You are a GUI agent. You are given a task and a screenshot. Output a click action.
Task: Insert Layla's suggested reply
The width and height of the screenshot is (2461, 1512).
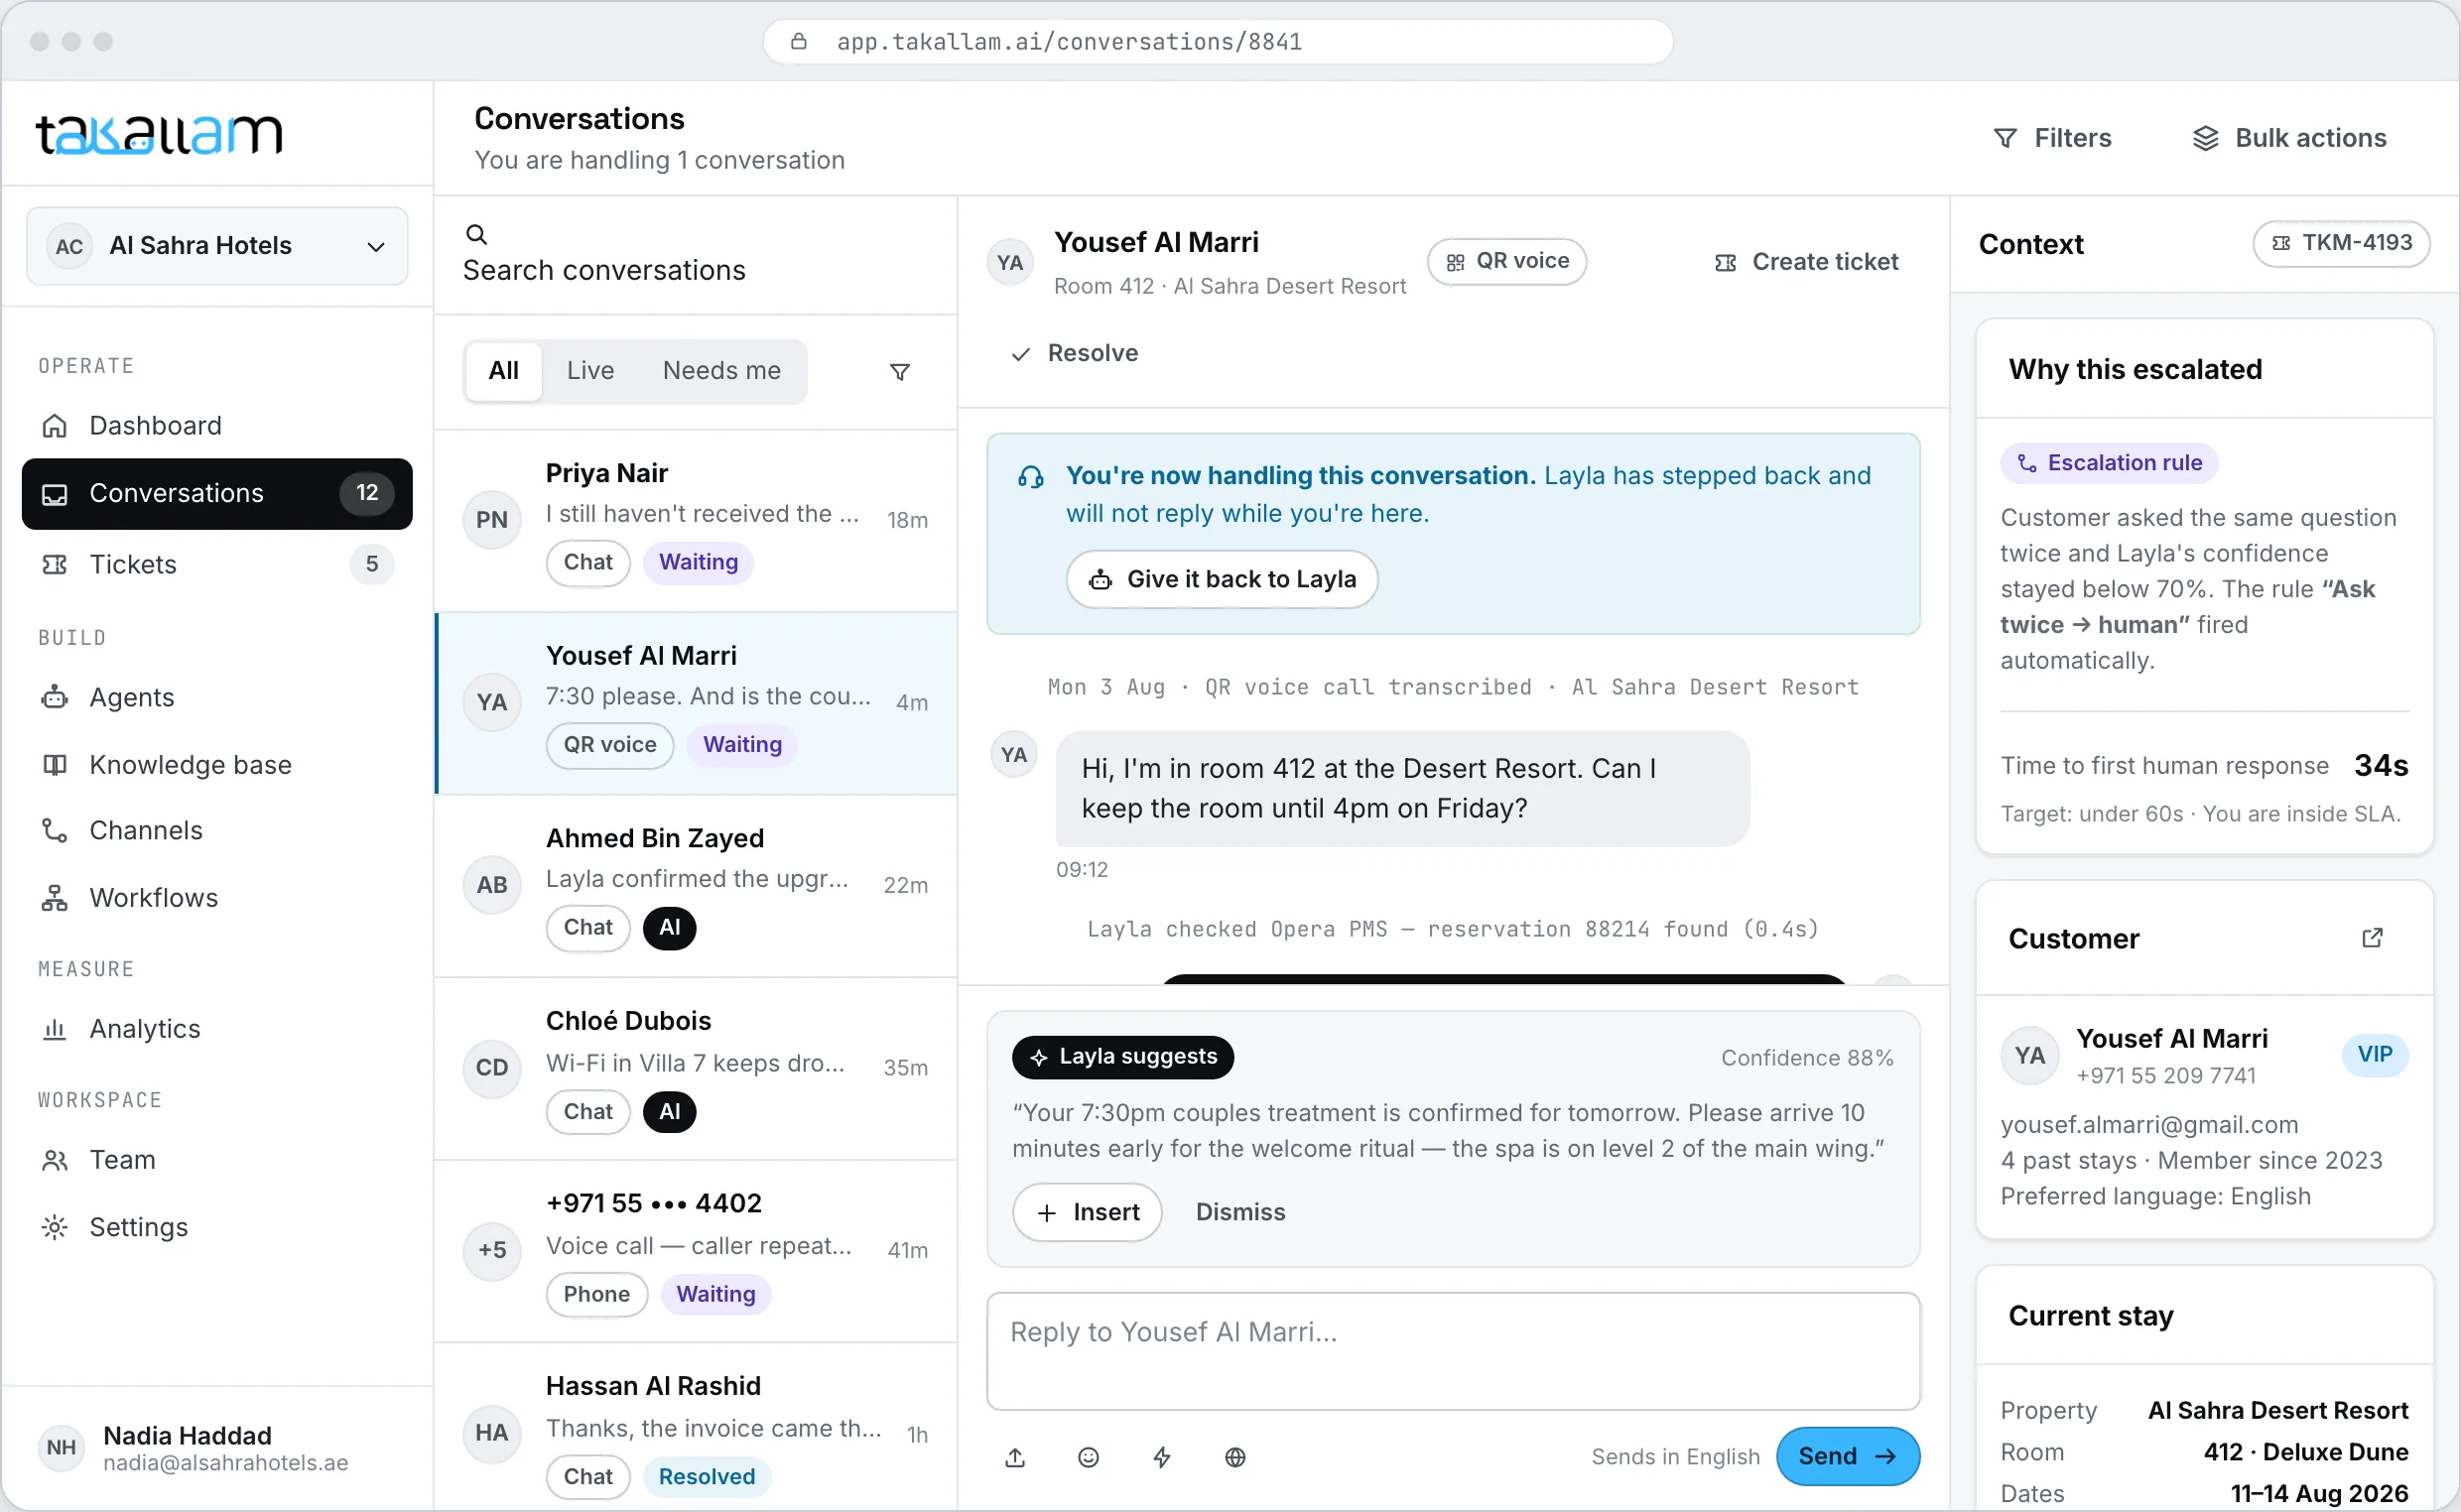click(x=1087, y=1212)
